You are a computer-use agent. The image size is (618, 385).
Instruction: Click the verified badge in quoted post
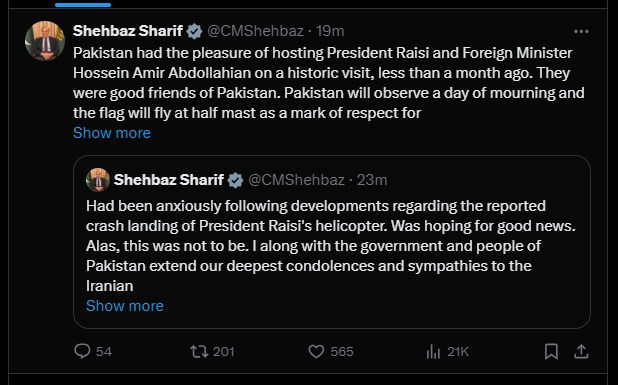235,180
